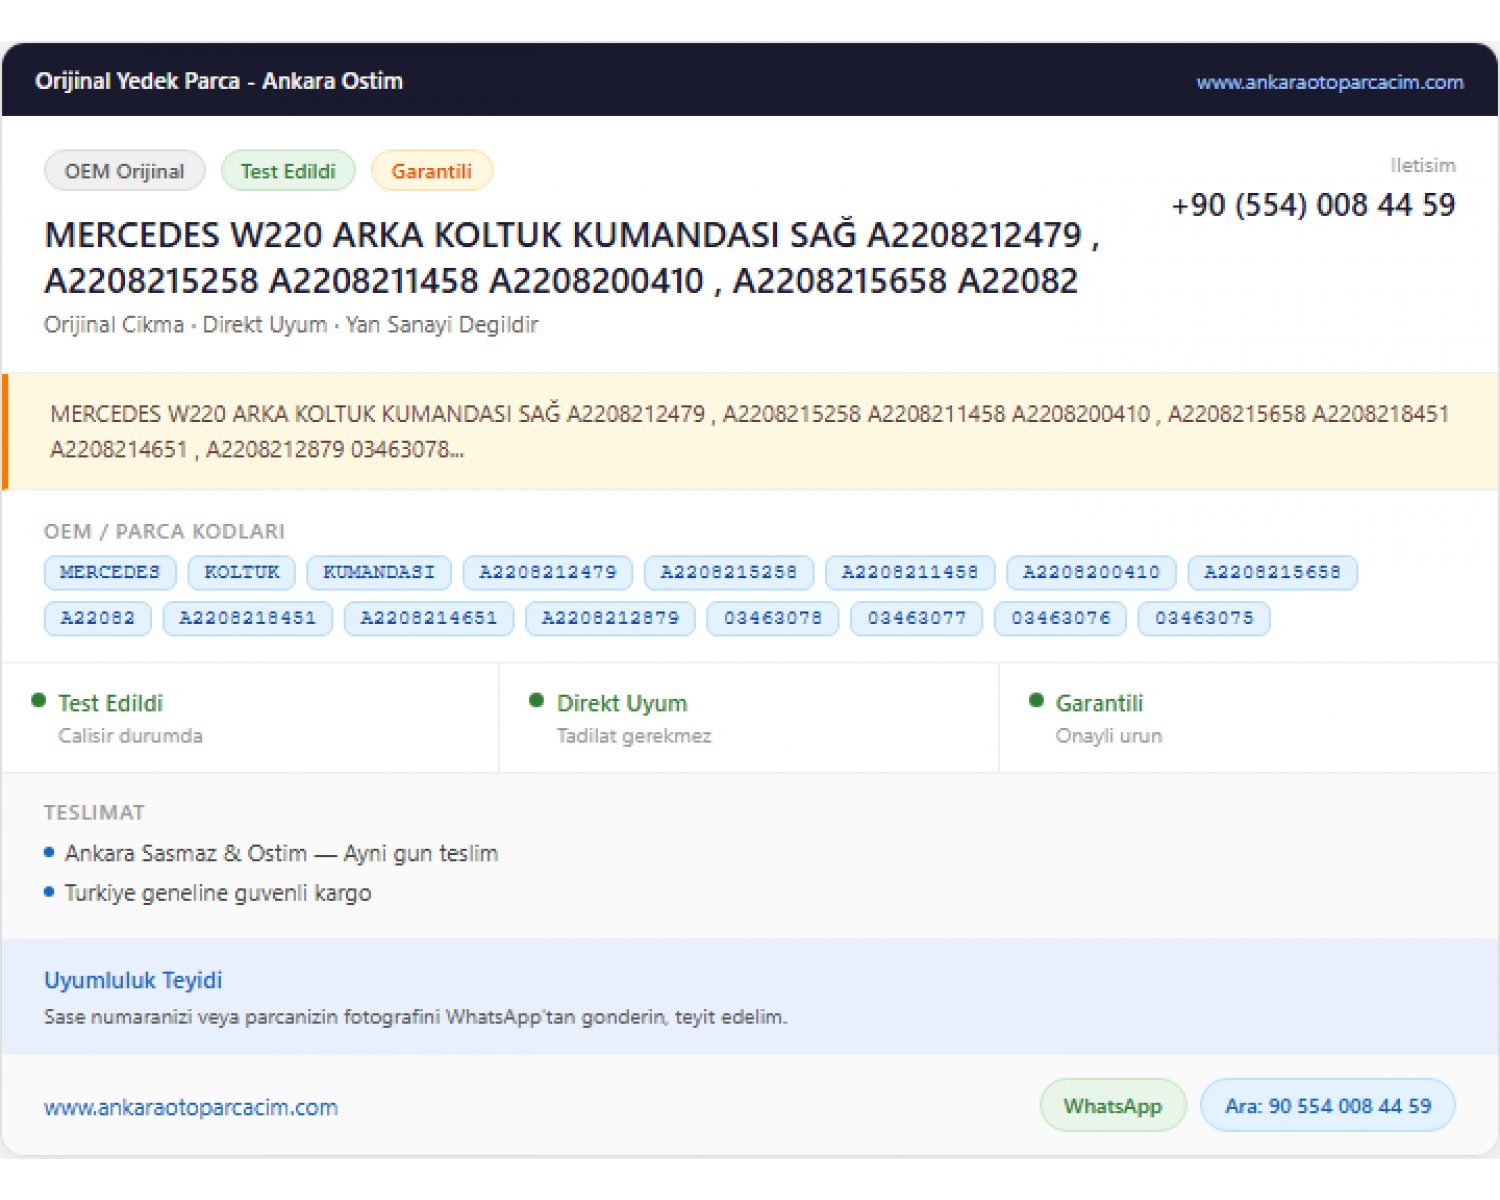Click the WhatsApp button
The height and width of the screenshot is (1200, 1500).
click(1113, 1105)
